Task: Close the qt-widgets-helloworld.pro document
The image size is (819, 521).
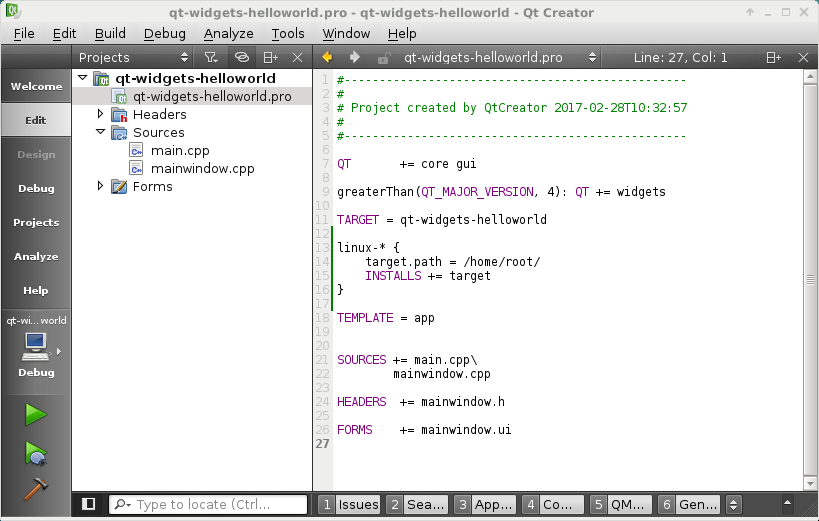Action: tap(803, 57)
